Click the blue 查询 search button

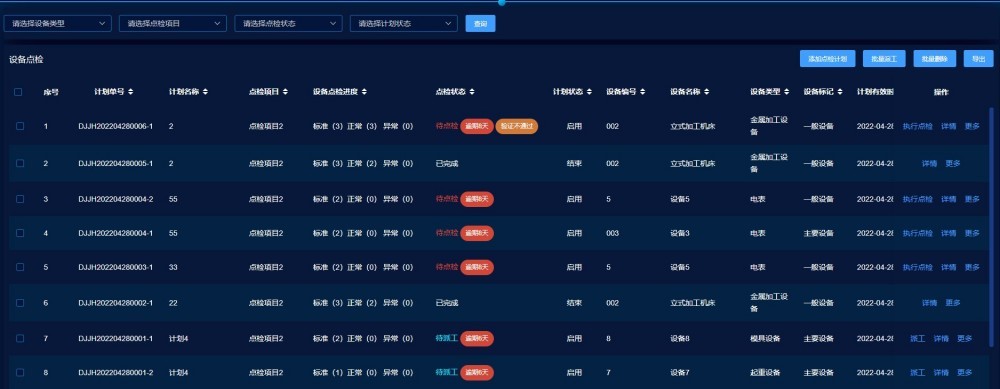pyautogui.click(x=480, y=24)
